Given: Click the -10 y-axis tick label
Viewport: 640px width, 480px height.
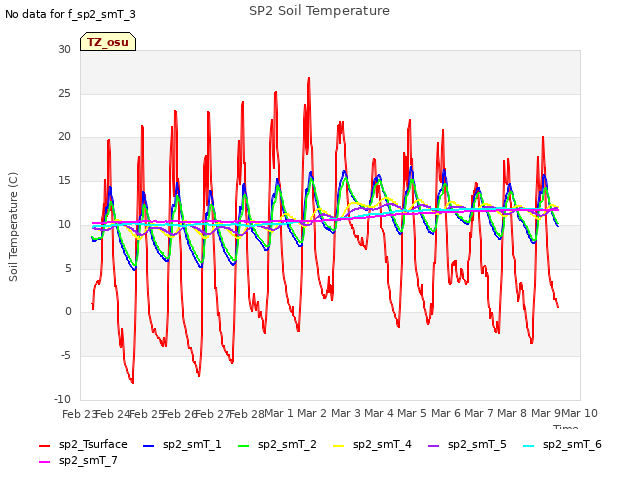Looking at the screenshot, I should pos(62,399).
